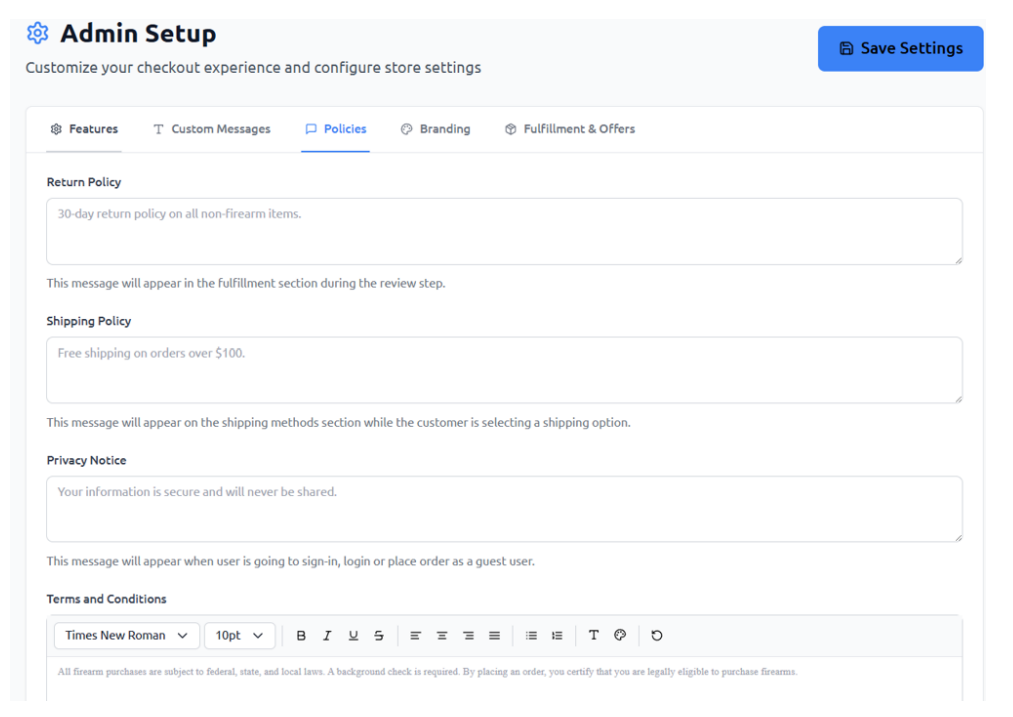Click the 'Terms and Conditions' label
1013x717 pixels.
[x=107, y=599]
